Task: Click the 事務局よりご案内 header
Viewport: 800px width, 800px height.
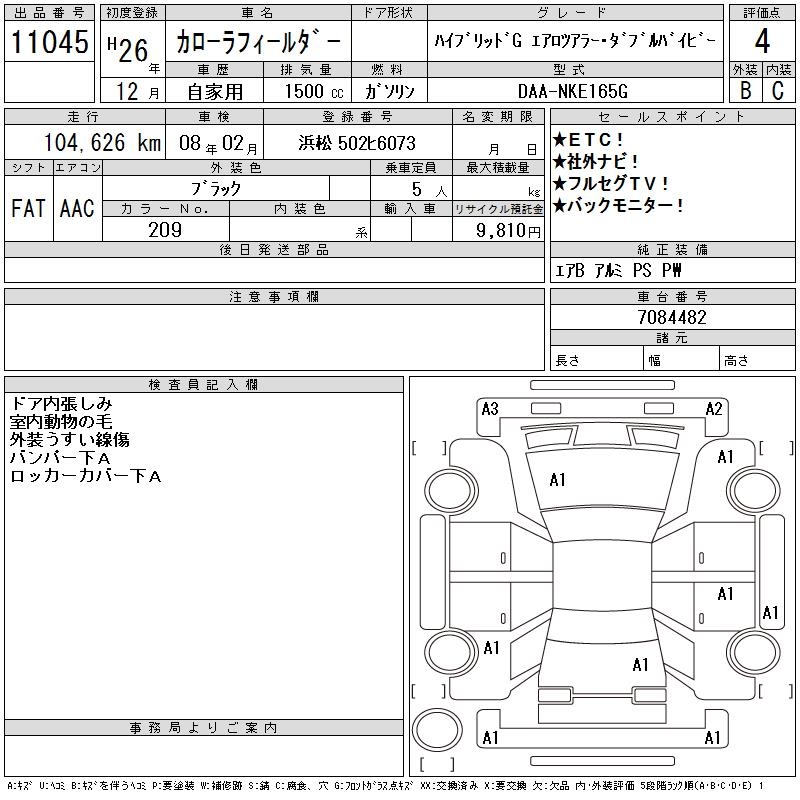Action: click(204, 728)
